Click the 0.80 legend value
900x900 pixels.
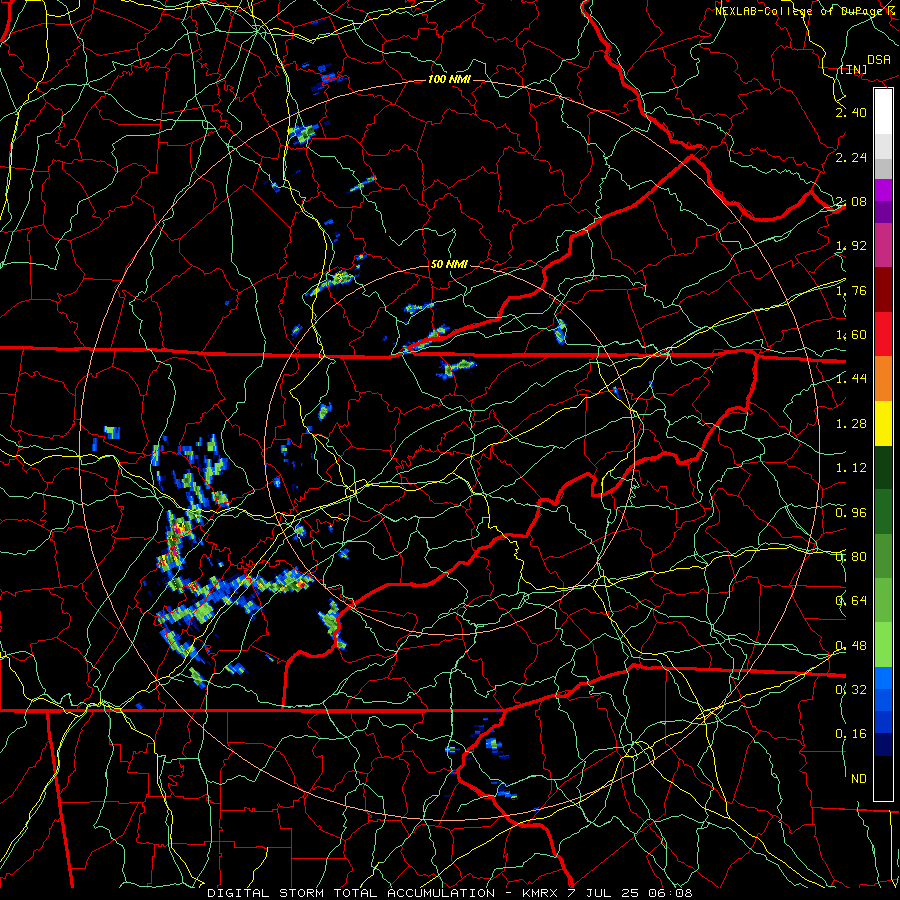click(x=851, y=557)
